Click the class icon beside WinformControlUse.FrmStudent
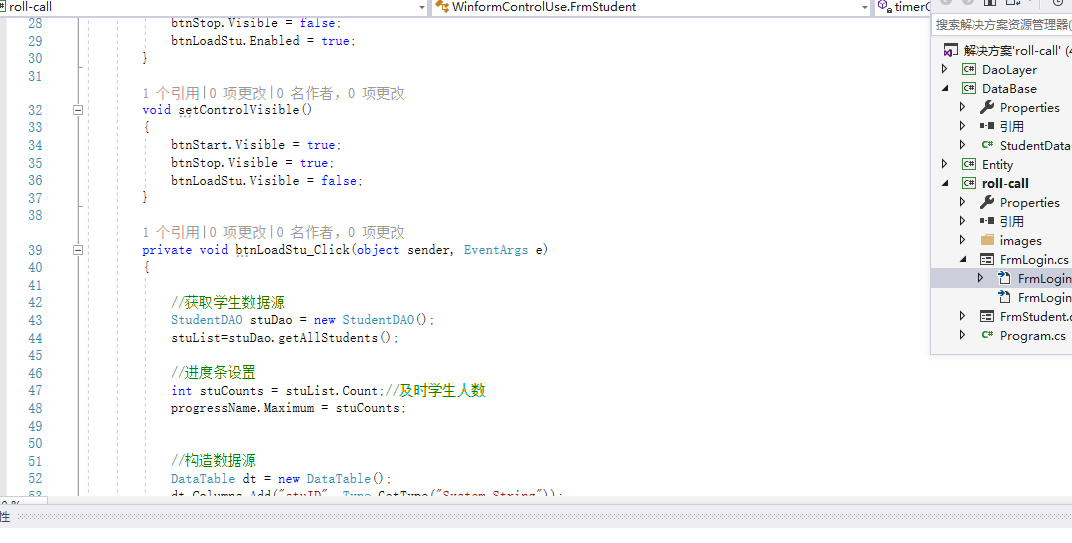The height and width of the screenshot is (543, 1072). tap(442, 7)
